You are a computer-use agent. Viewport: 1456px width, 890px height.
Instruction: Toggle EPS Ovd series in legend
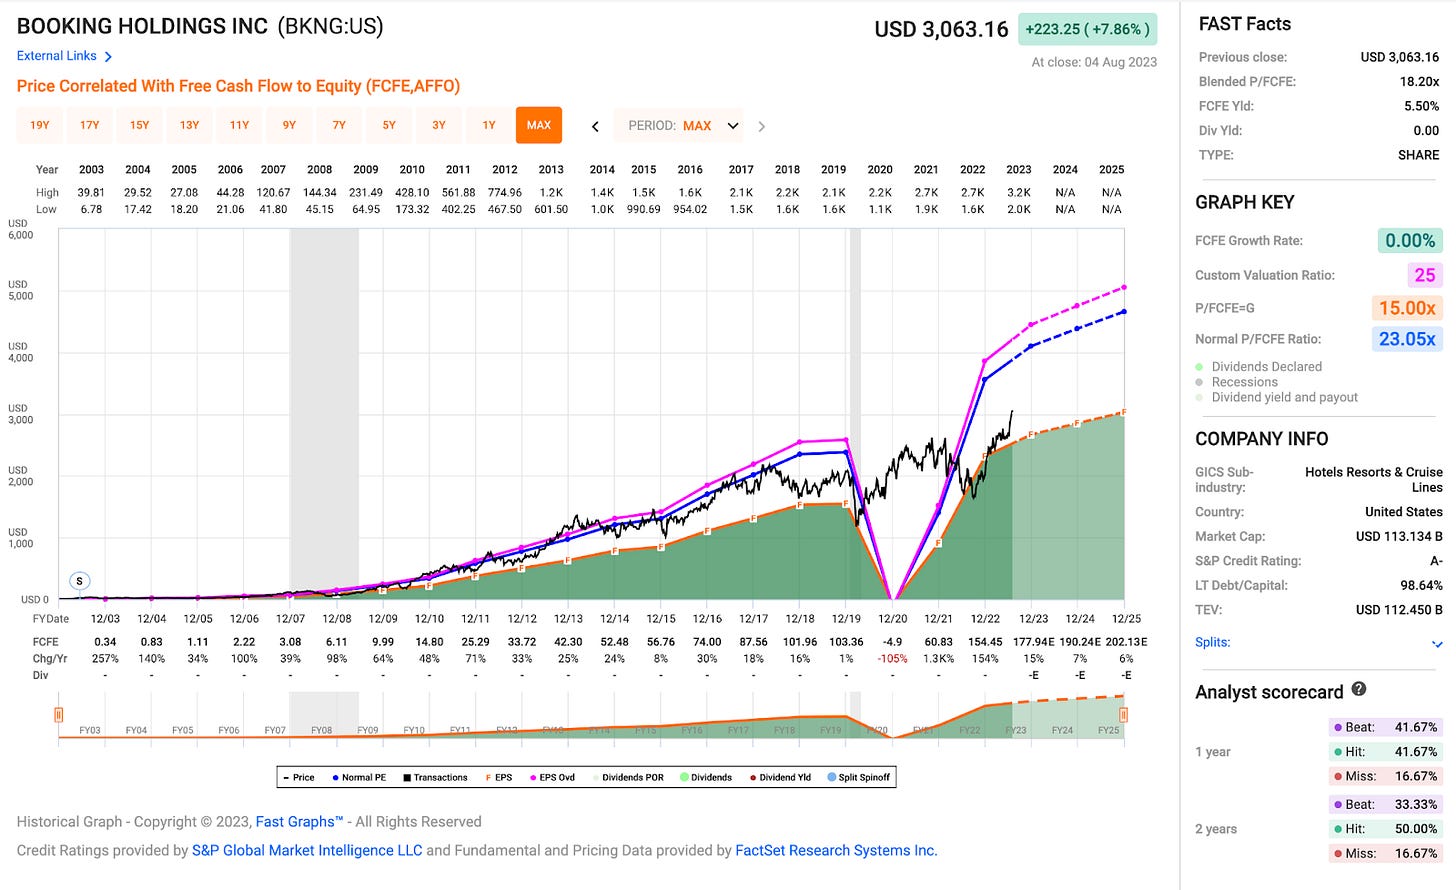click(553, 777)
